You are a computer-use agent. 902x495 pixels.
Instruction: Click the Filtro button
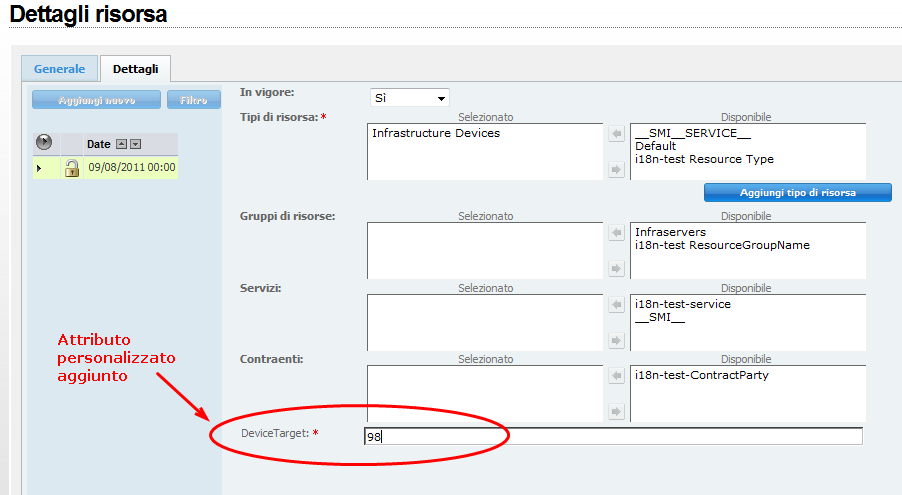coord(194,100)
